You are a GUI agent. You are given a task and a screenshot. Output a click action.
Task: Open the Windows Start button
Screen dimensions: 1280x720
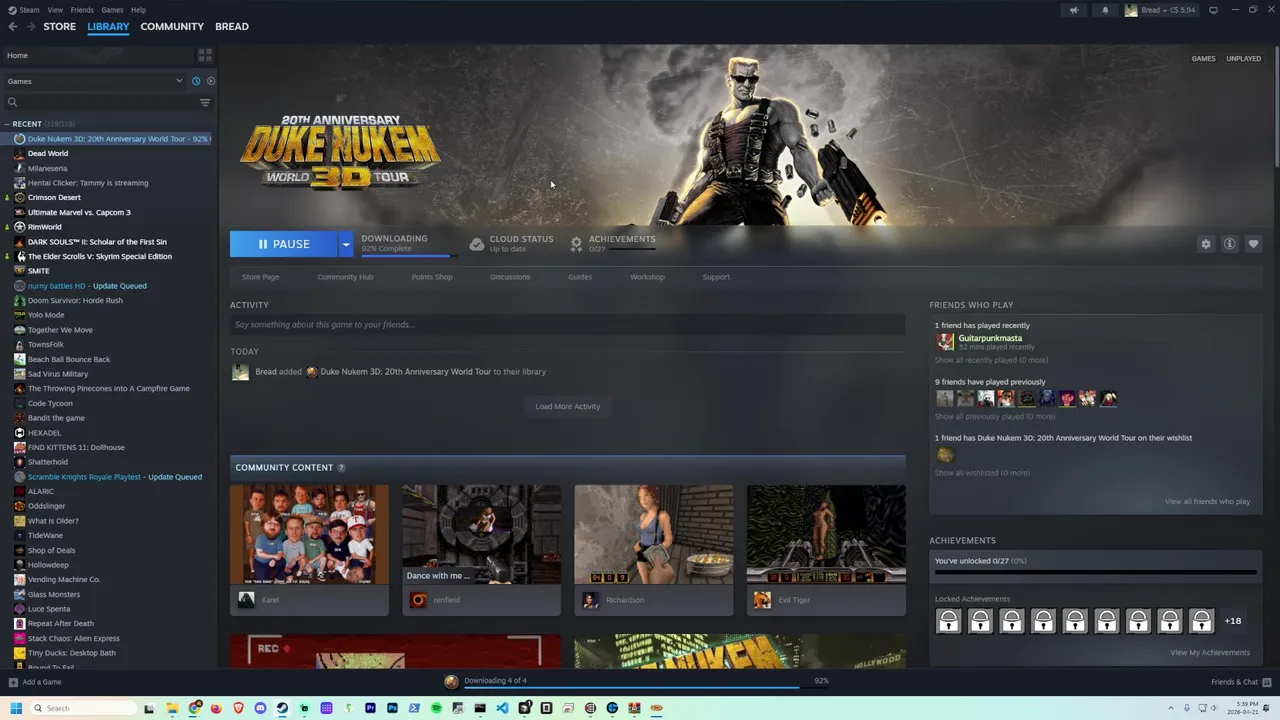(x=16, y=708)
